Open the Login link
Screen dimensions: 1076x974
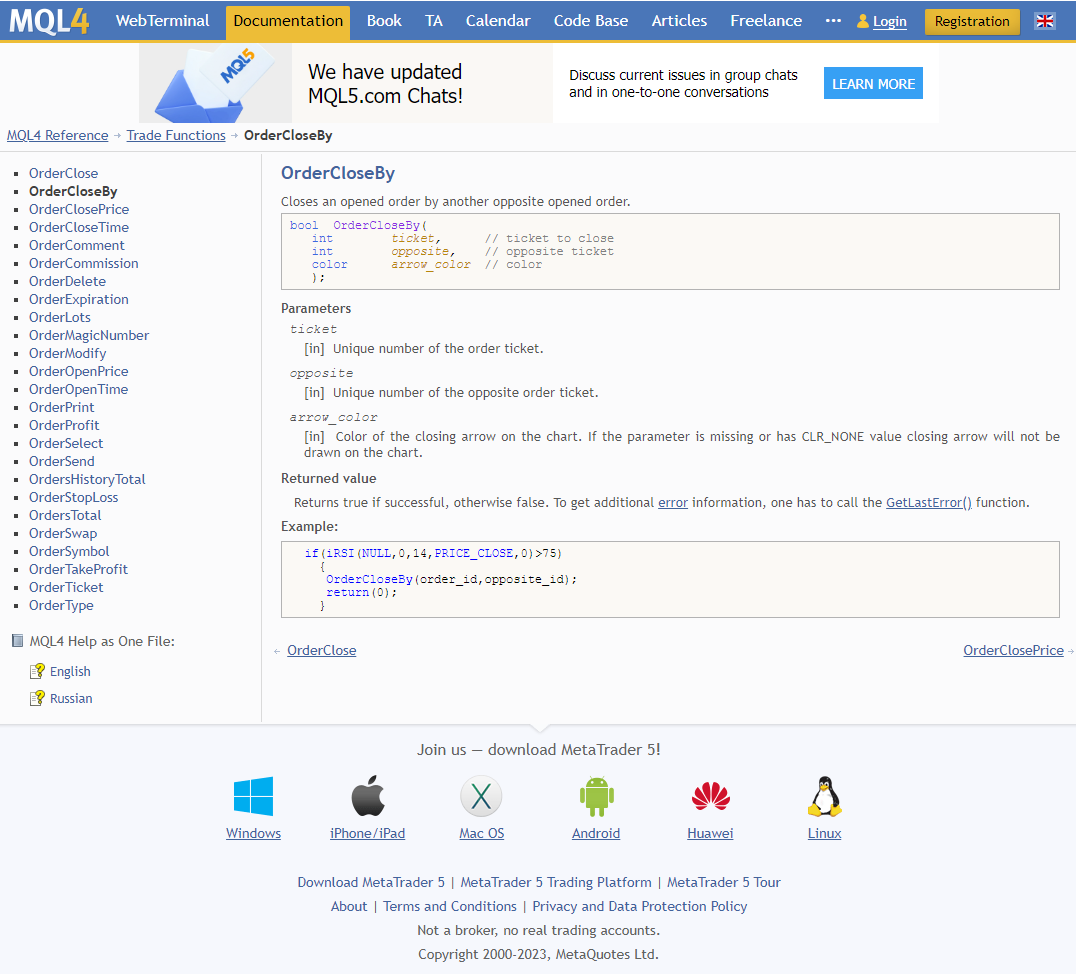pos(889,22)
